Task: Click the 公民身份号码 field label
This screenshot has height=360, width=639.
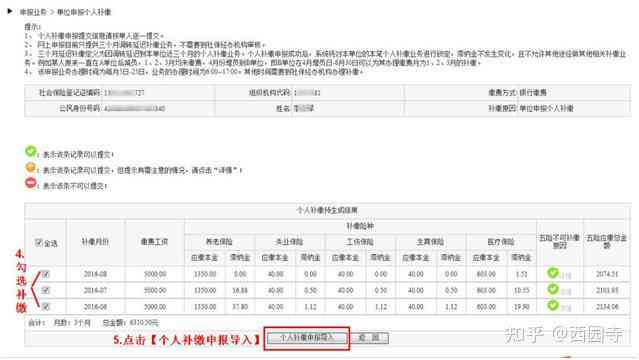Action: [80, 108]
